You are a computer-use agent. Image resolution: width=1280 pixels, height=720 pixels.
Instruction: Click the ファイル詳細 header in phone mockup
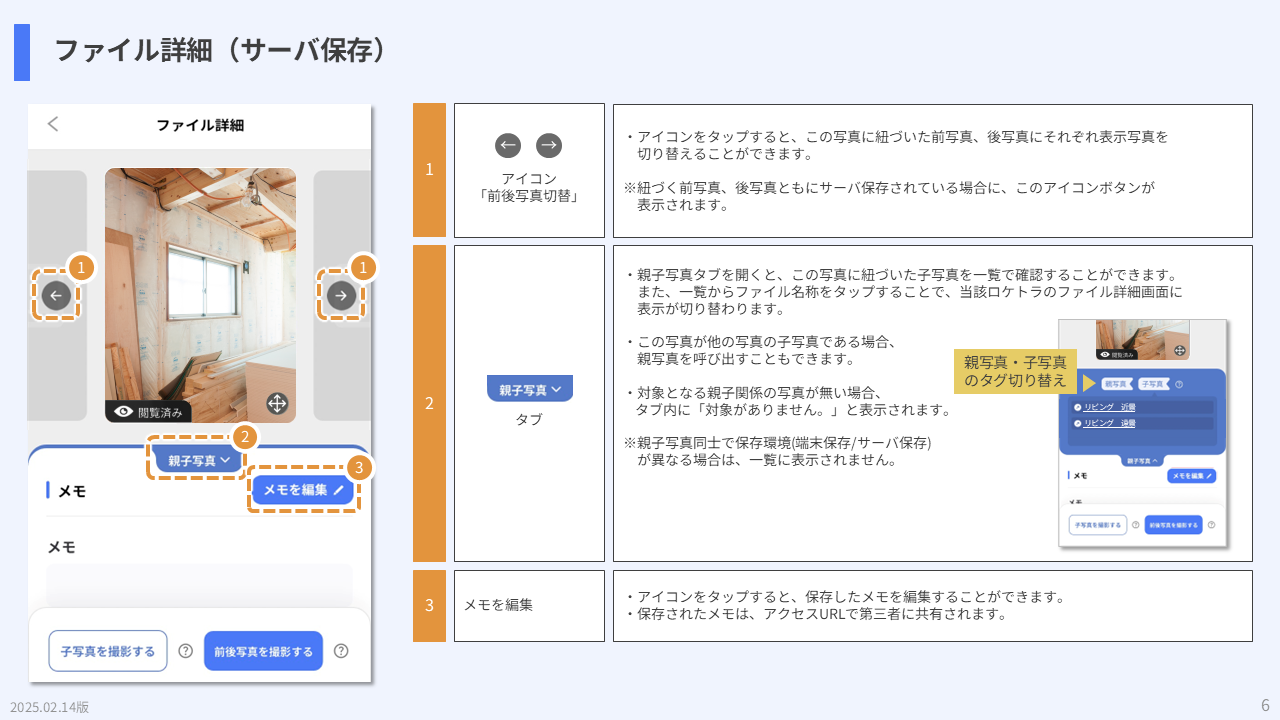pos(200,125)
